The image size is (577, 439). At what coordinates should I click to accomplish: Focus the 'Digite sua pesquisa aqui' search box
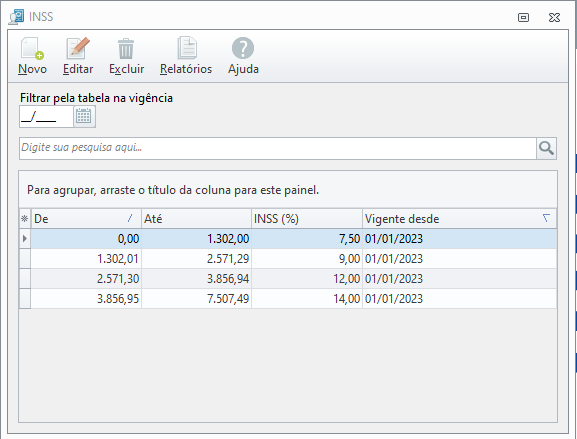tap(278, 148)
